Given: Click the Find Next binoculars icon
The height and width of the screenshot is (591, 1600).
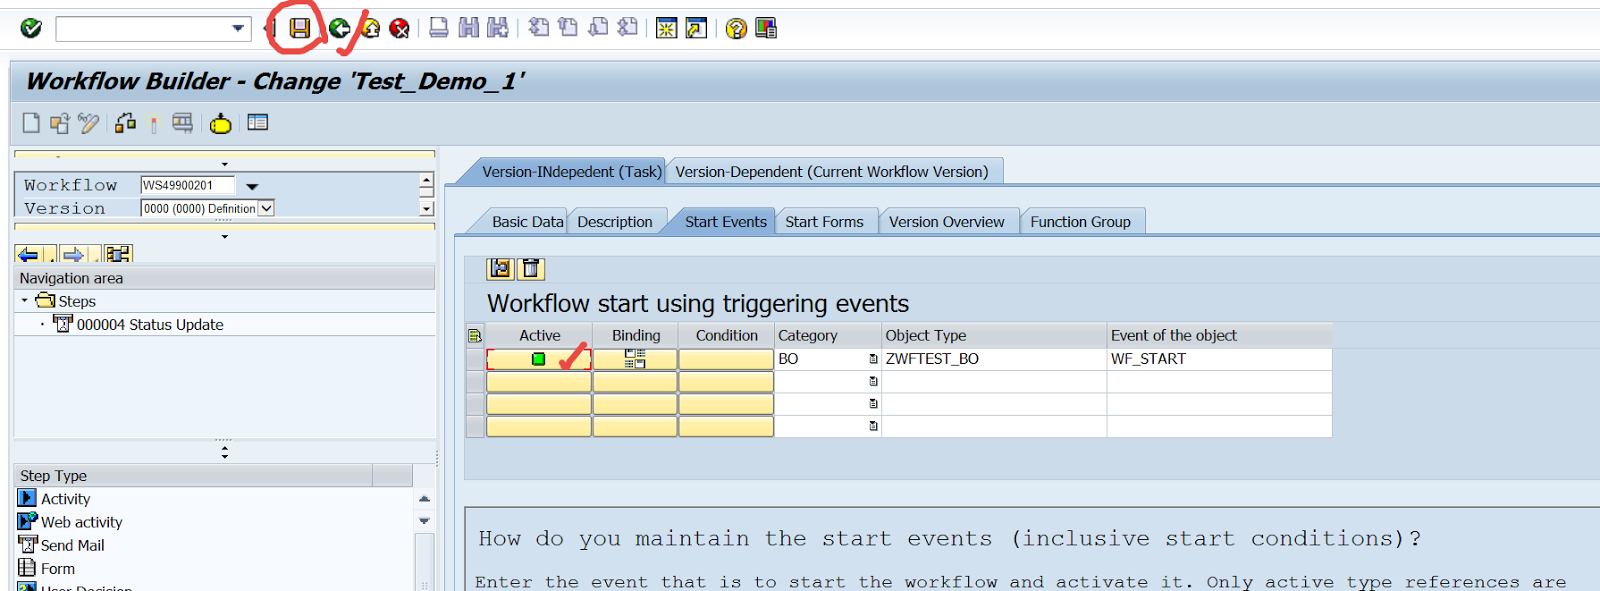Looking at the screenshot, I should pos(497,28).
